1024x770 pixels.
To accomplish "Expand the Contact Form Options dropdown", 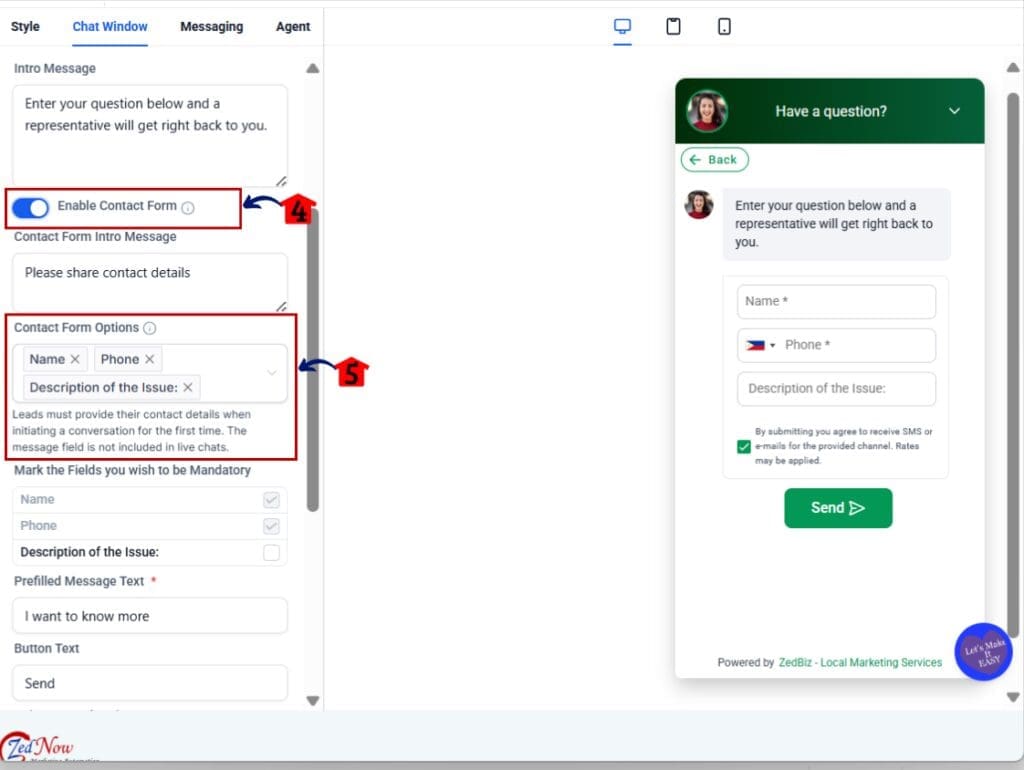I will tap(272, 372).
